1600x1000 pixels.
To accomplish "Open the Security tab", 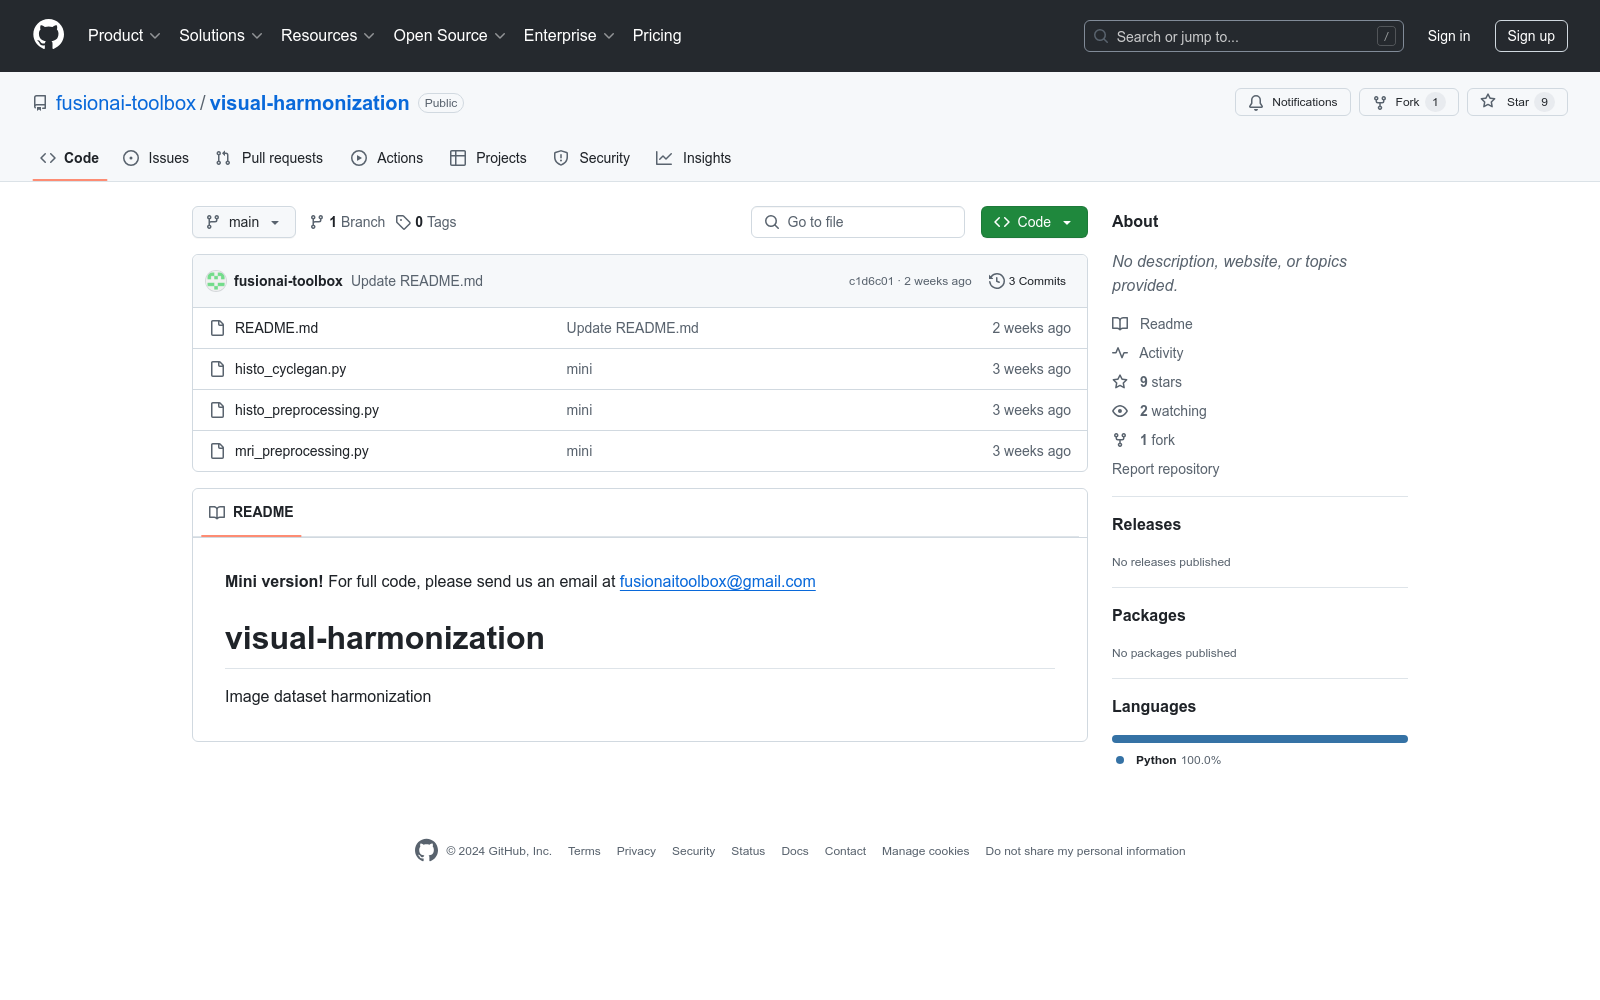I will pos(592,158).
